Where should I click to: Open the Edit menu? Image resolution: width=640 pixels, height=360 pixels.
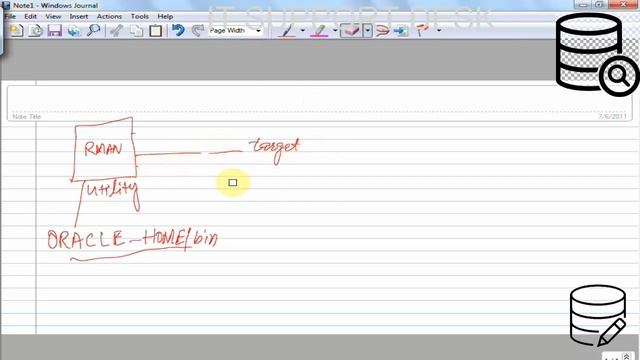pos(30,16)
